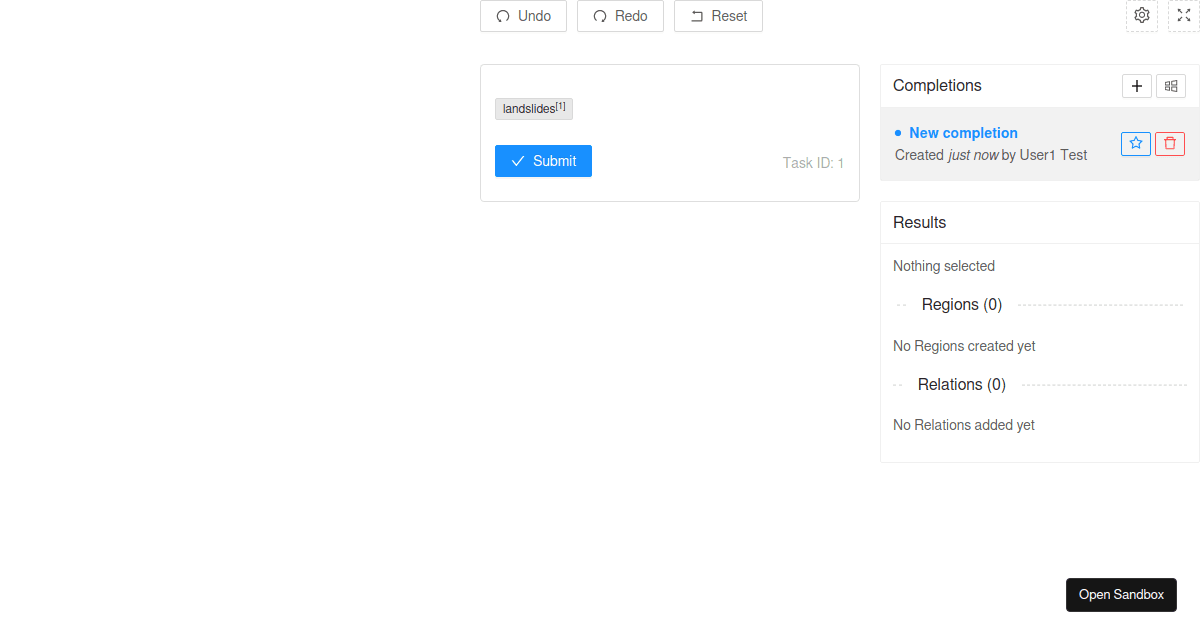1200x630 pixels.
Task: Click the Completions panel header
Action: pyautogui.click(x=937, y=85)
